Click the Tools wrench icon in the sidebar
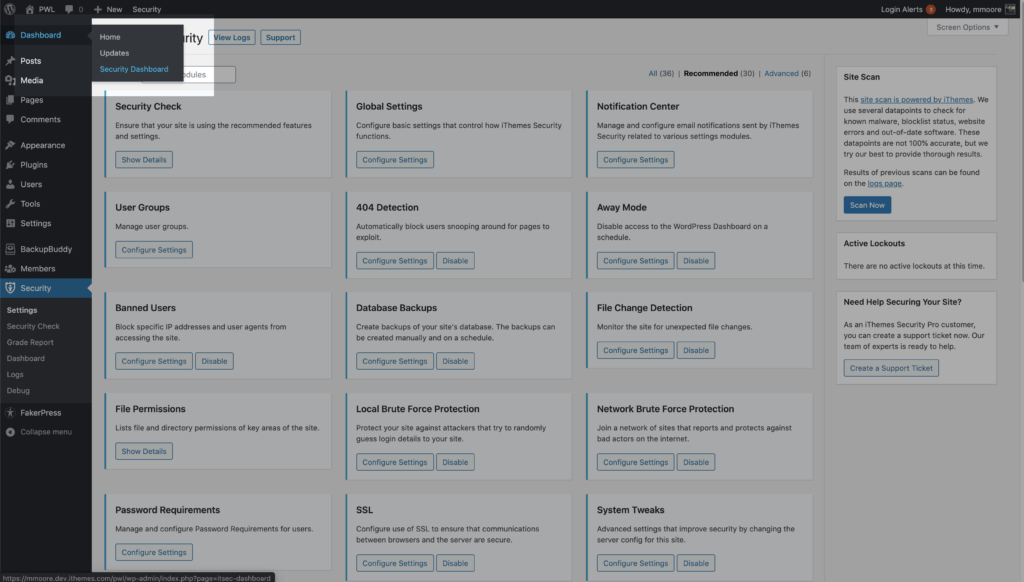Viewport: 1024px width, 582px height. pos(10,204)
